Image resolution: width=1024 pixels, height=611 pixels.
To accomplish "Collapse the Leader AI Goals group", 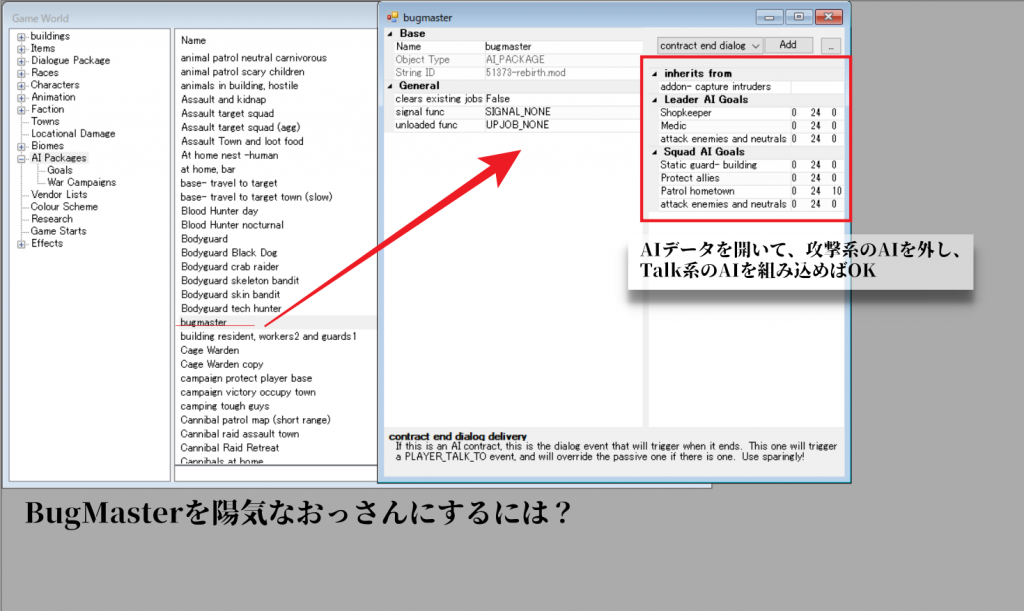I will (655, 100).
